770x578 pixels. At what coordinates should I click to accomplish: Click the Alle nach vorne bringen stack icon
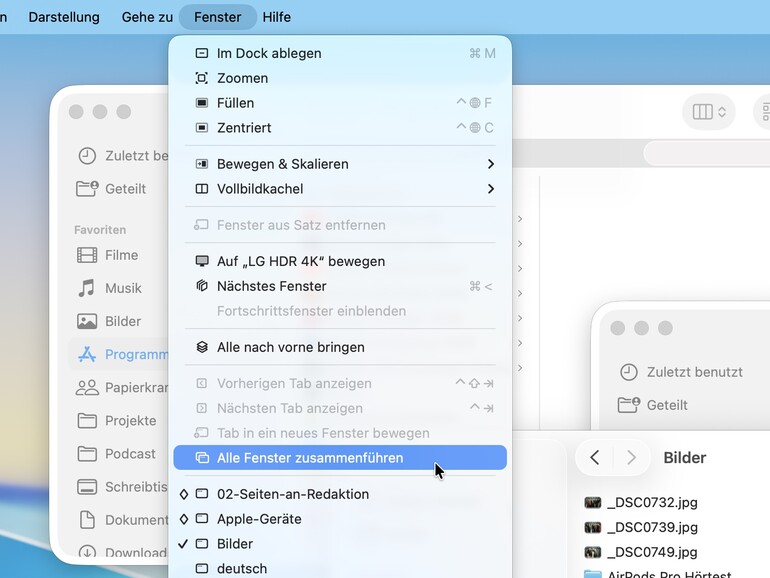(201, 347)
